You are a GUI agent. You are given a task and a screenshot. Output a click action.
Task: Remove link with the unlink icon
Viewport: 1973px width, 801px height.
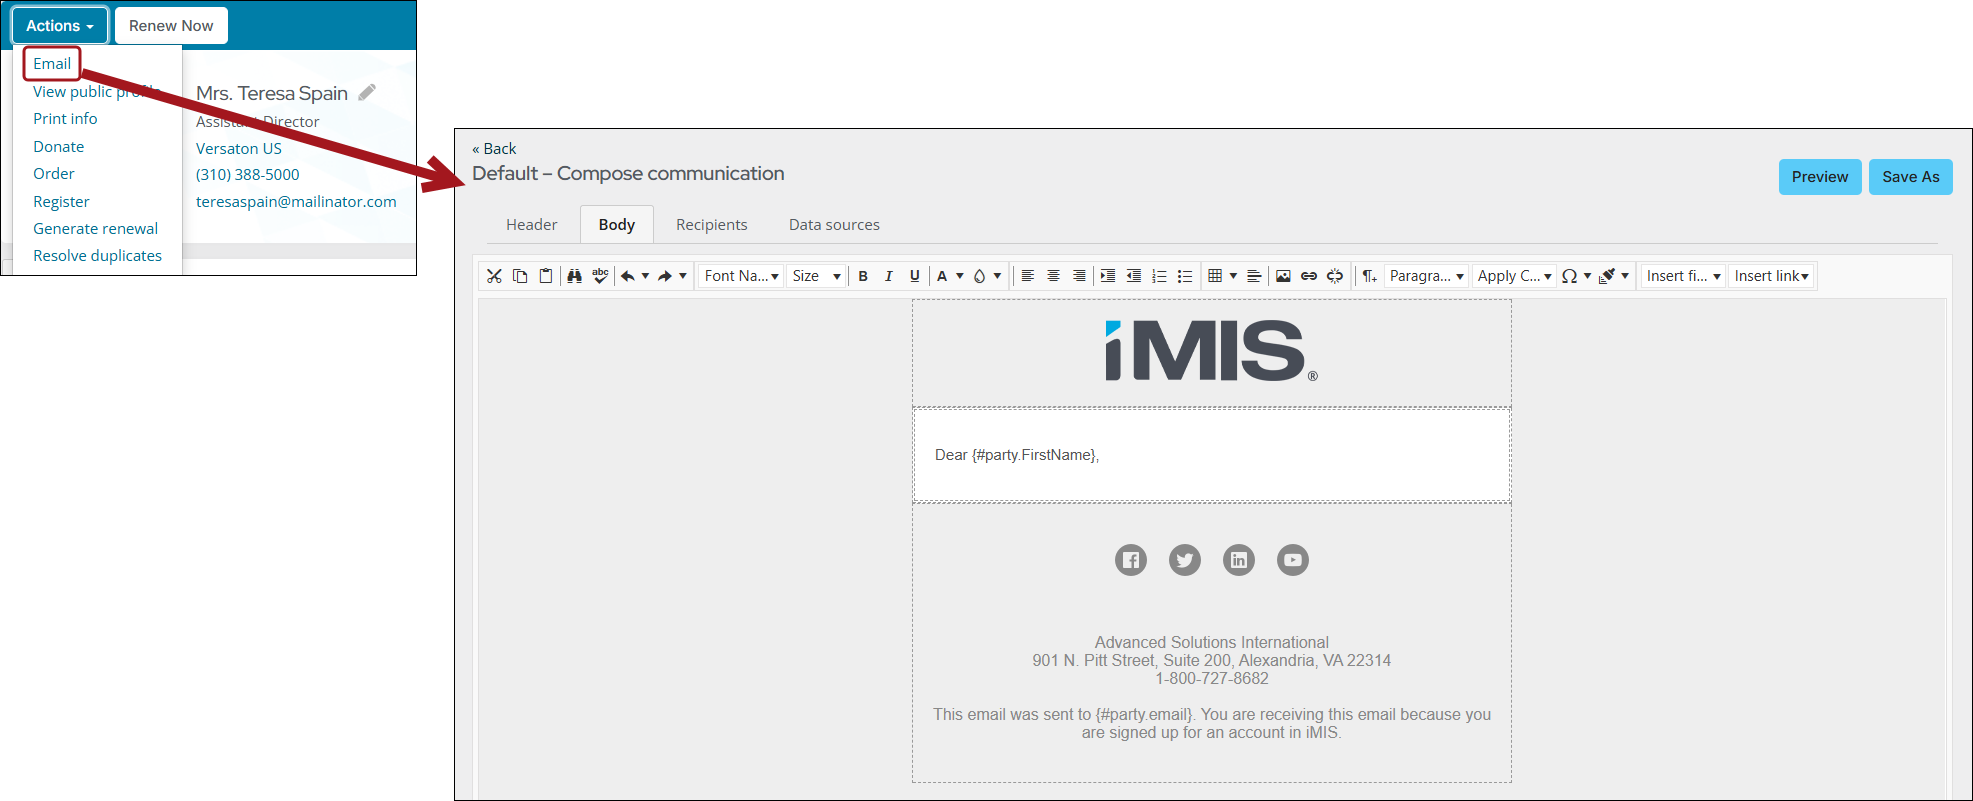tap(1335, 276)
